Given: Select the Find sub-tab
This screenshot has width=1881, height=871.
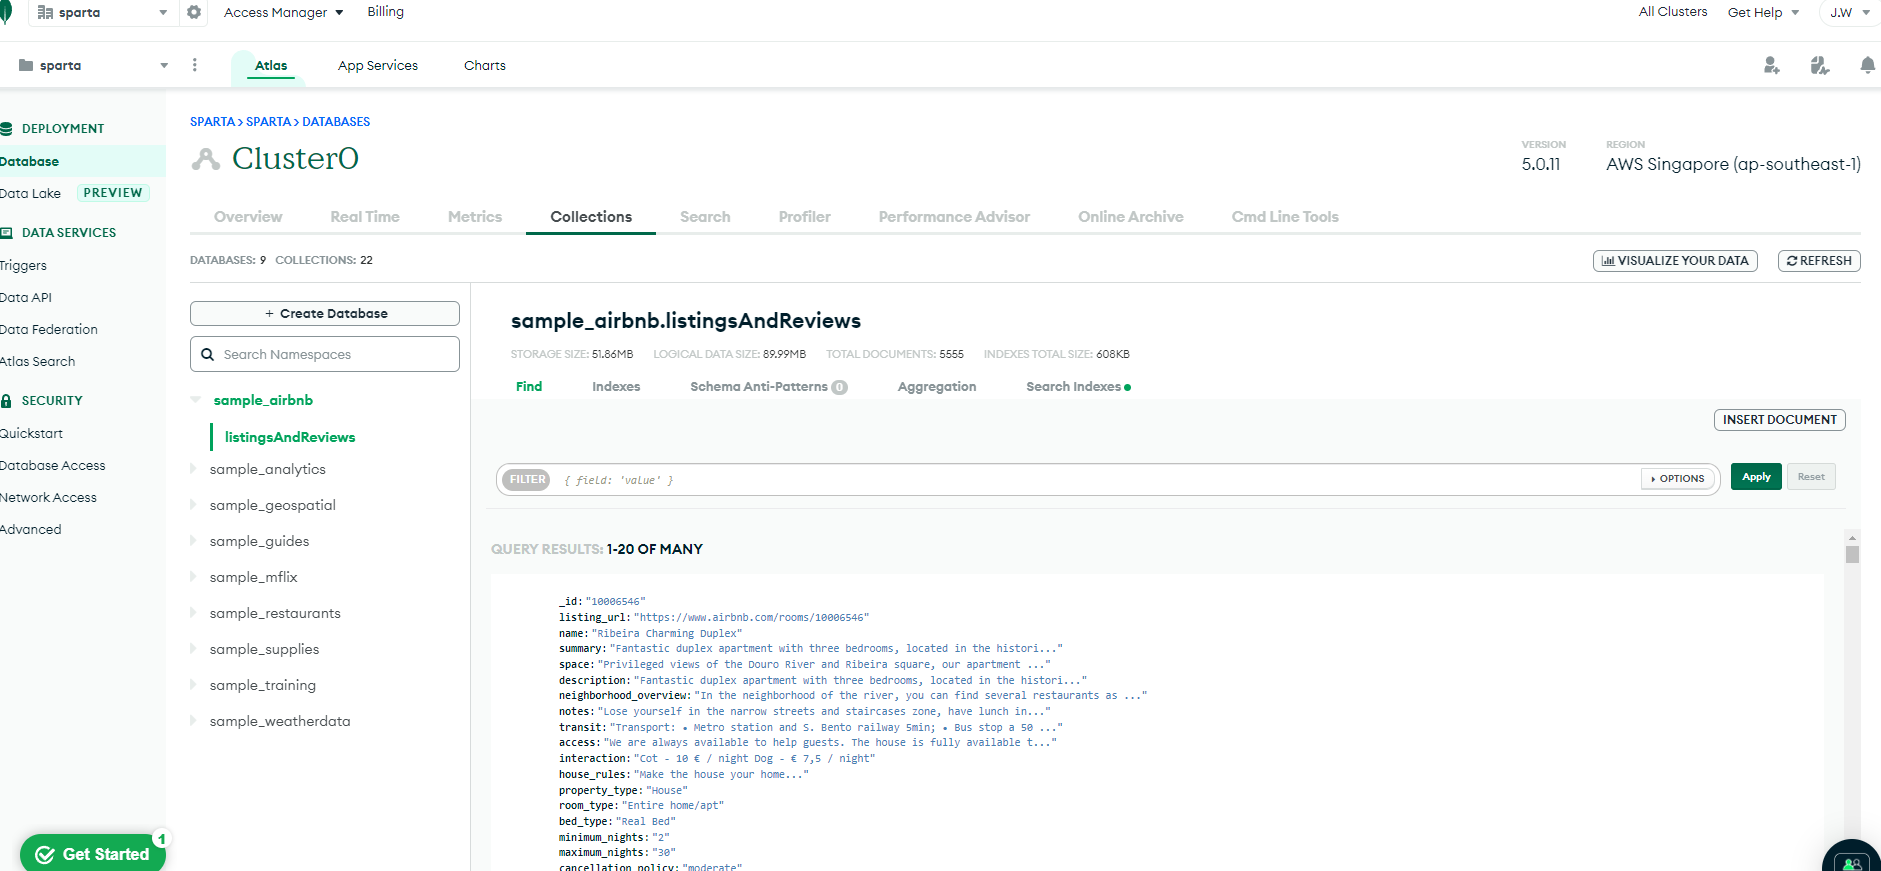Looking at the screenshot, I should tap(529, 387).
